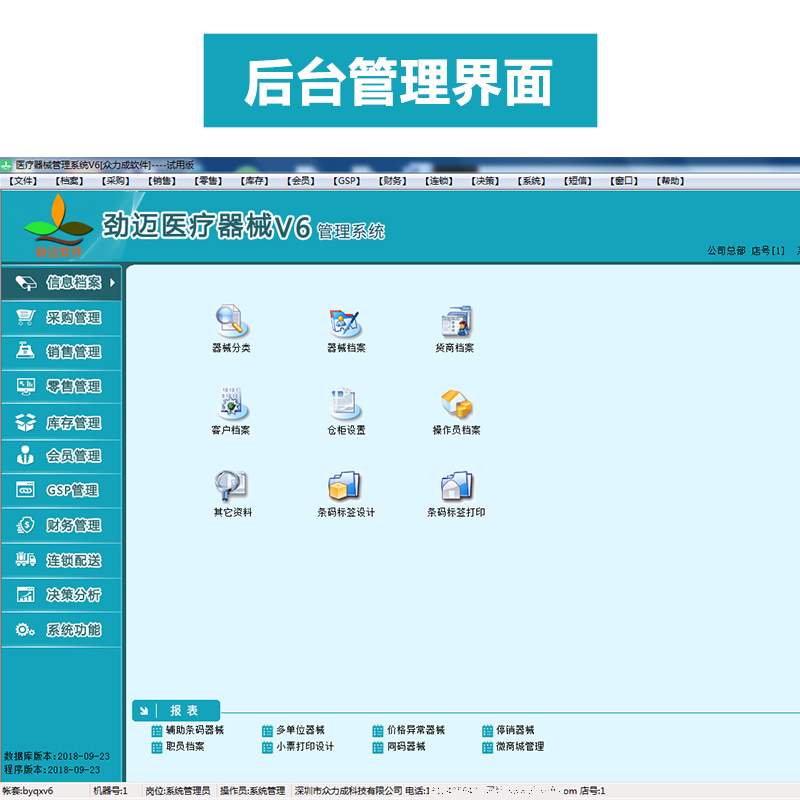The image size is (800, 800).
Task: Select 连锁配送 in the sidebar
Action: 61,560
